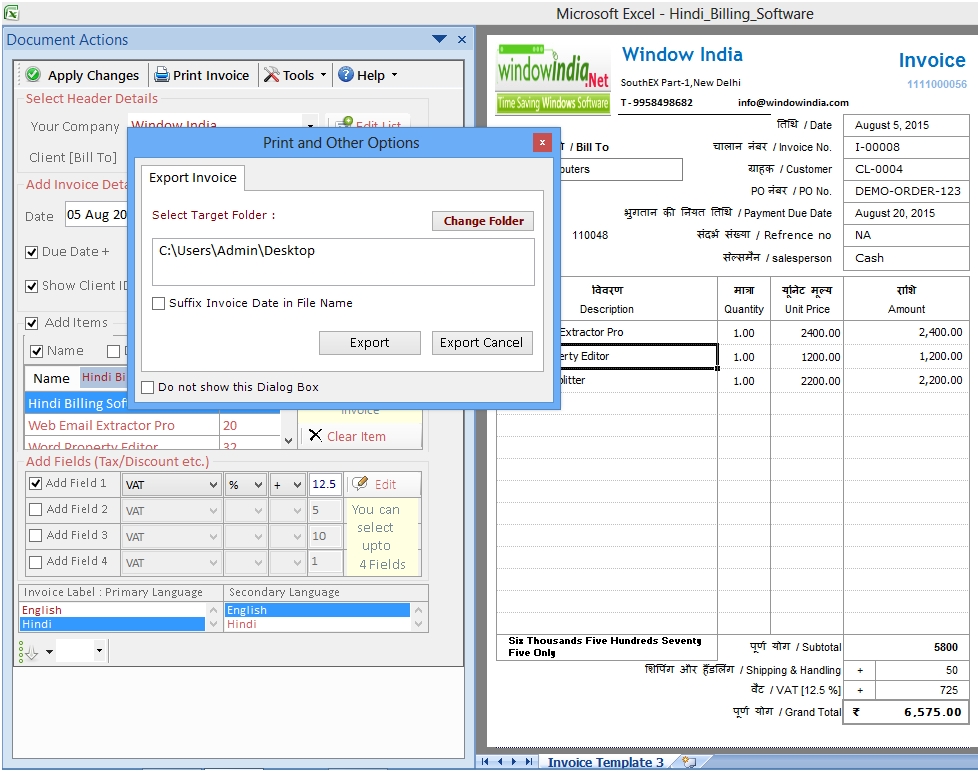
Task: Select Hindi in Primary Language list
Action: [112, 624]
